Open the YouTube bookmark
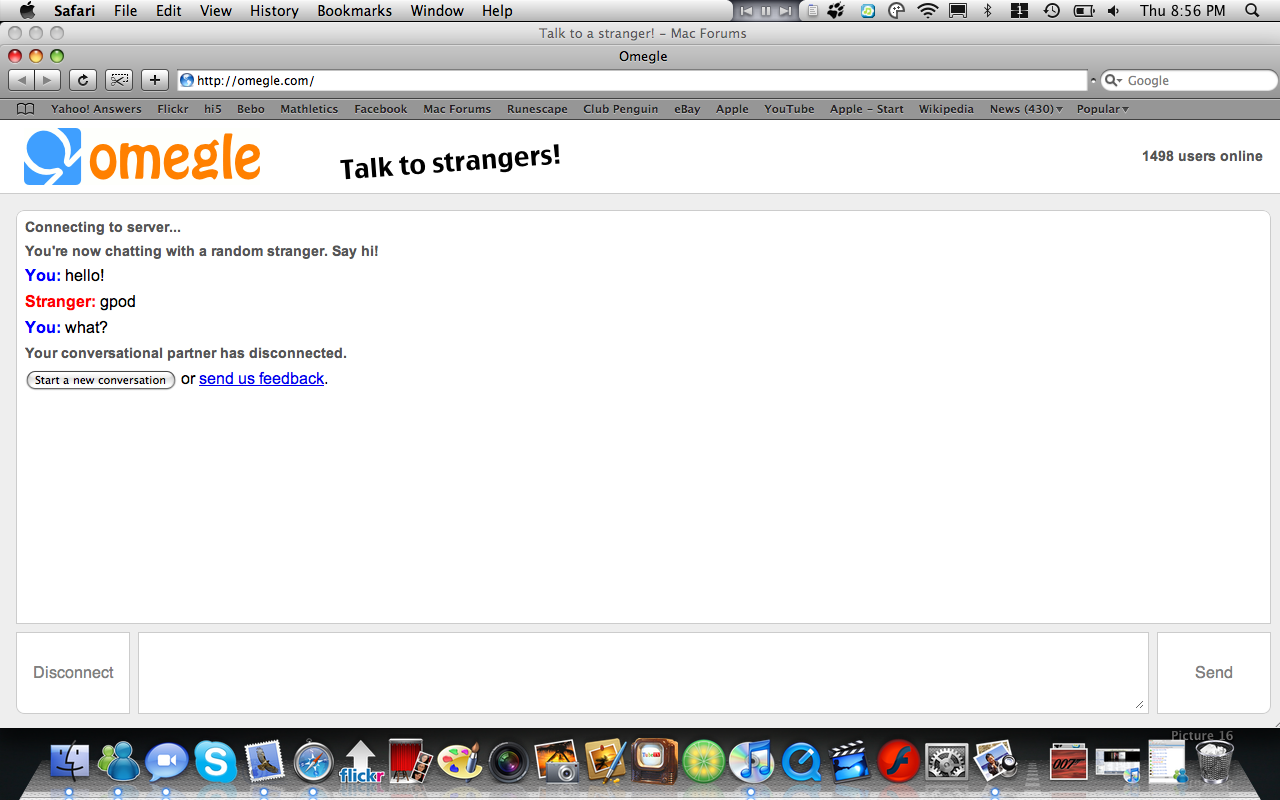This screenshot has width=1280, height=800. coord(789,109)
